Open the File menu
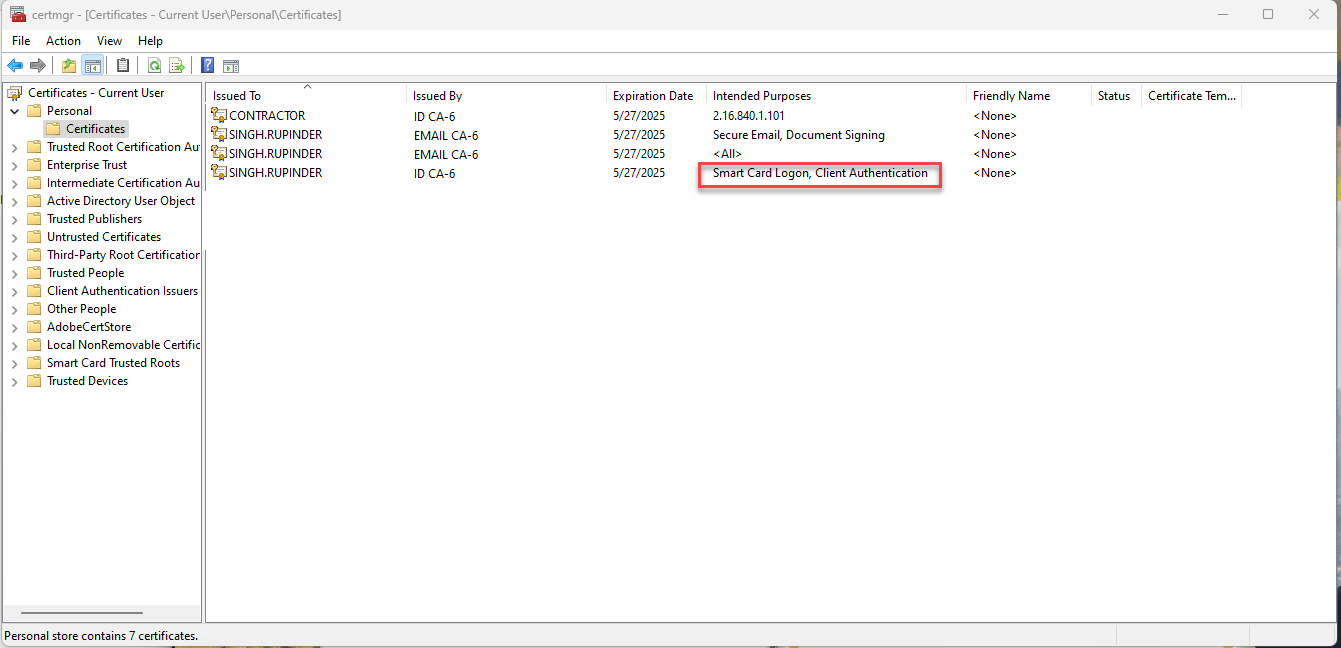This screenshot has height=648, width=1341. click(21, 41)
